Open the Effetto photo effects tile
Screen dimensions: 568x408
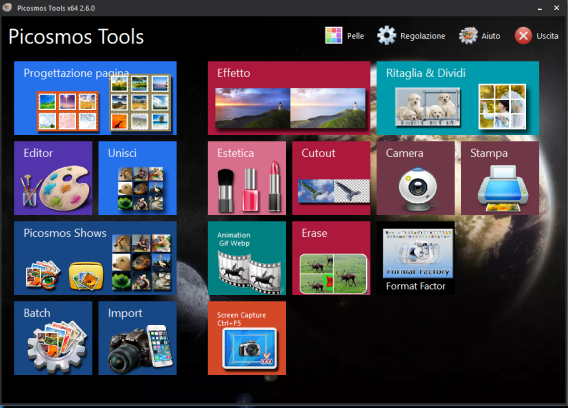pos(289,98)
